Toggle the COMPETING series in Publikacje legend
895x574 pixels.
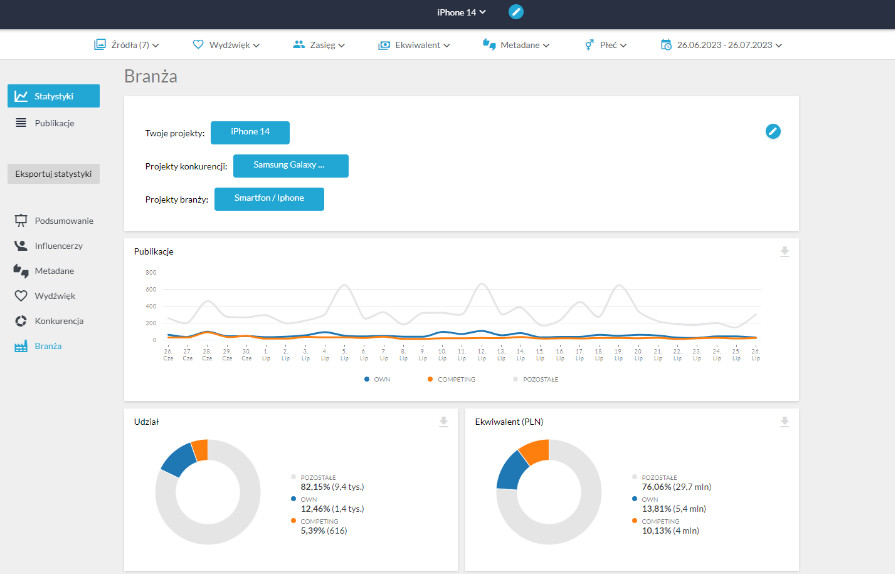[451, 379]
